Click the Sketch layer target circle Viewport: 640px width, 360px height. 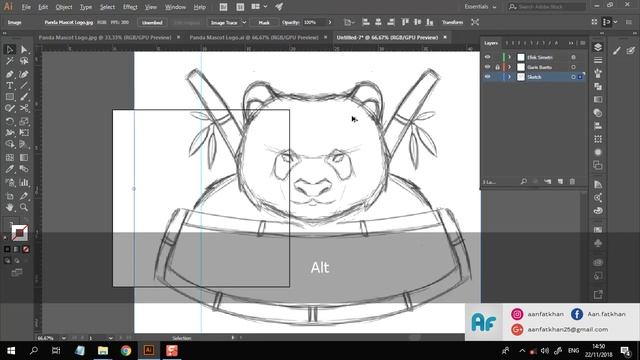point(573,77)
